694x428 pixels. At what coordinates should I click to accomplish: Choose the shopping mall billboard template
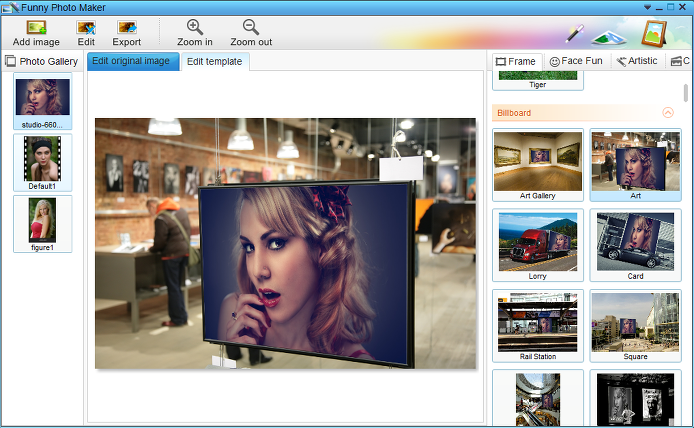coord(538,398)
